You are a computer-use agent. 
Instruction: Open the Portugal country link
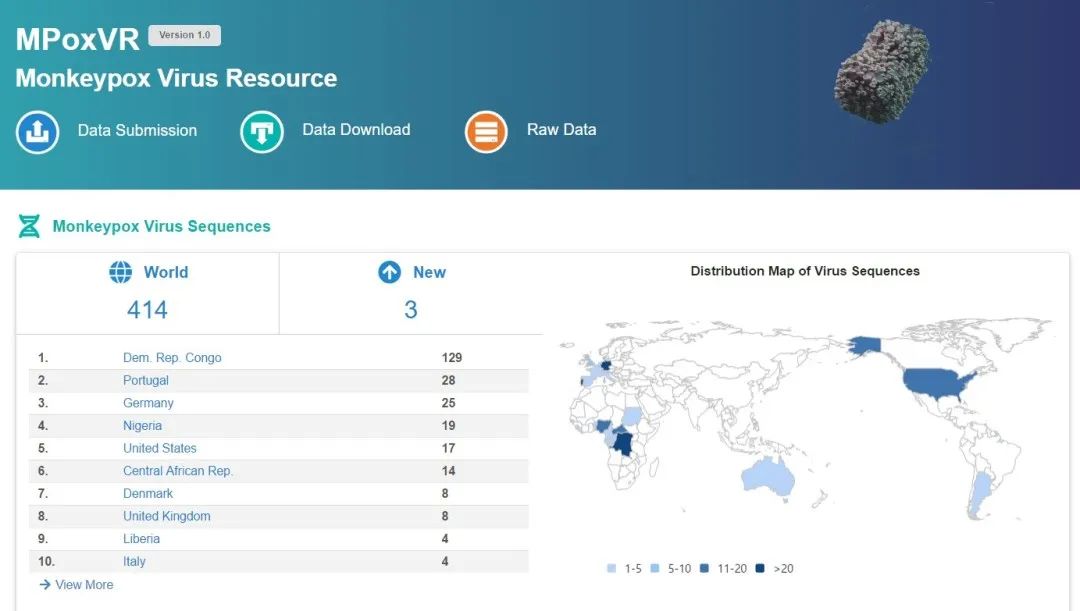pos(146,380)
